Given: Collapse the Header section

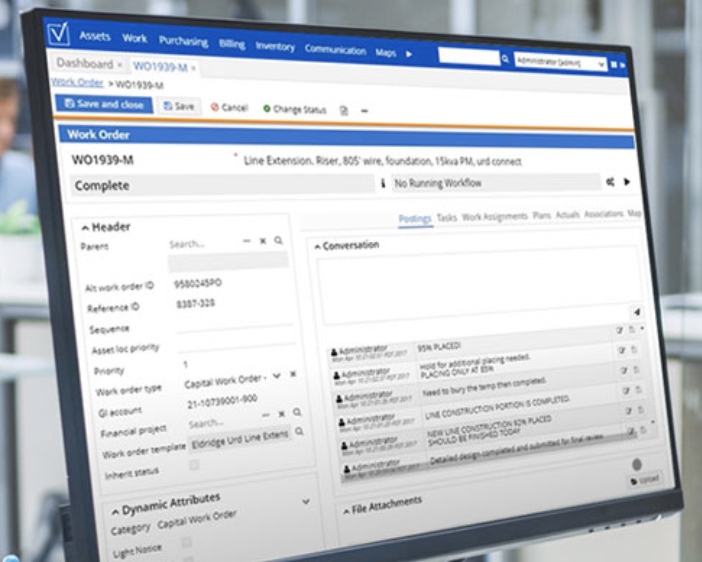Looking at the screenshot, I should [85, 228].
